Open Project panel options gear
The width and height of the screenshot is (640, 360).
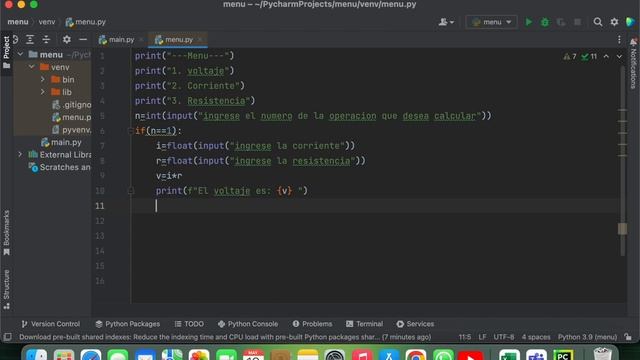[67, 40]
